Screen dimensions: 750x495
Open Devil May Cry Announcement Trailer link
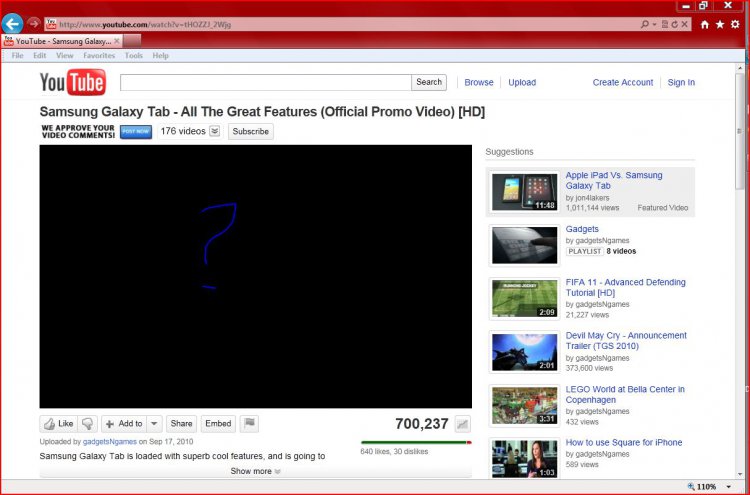click(x=626, y=341)
